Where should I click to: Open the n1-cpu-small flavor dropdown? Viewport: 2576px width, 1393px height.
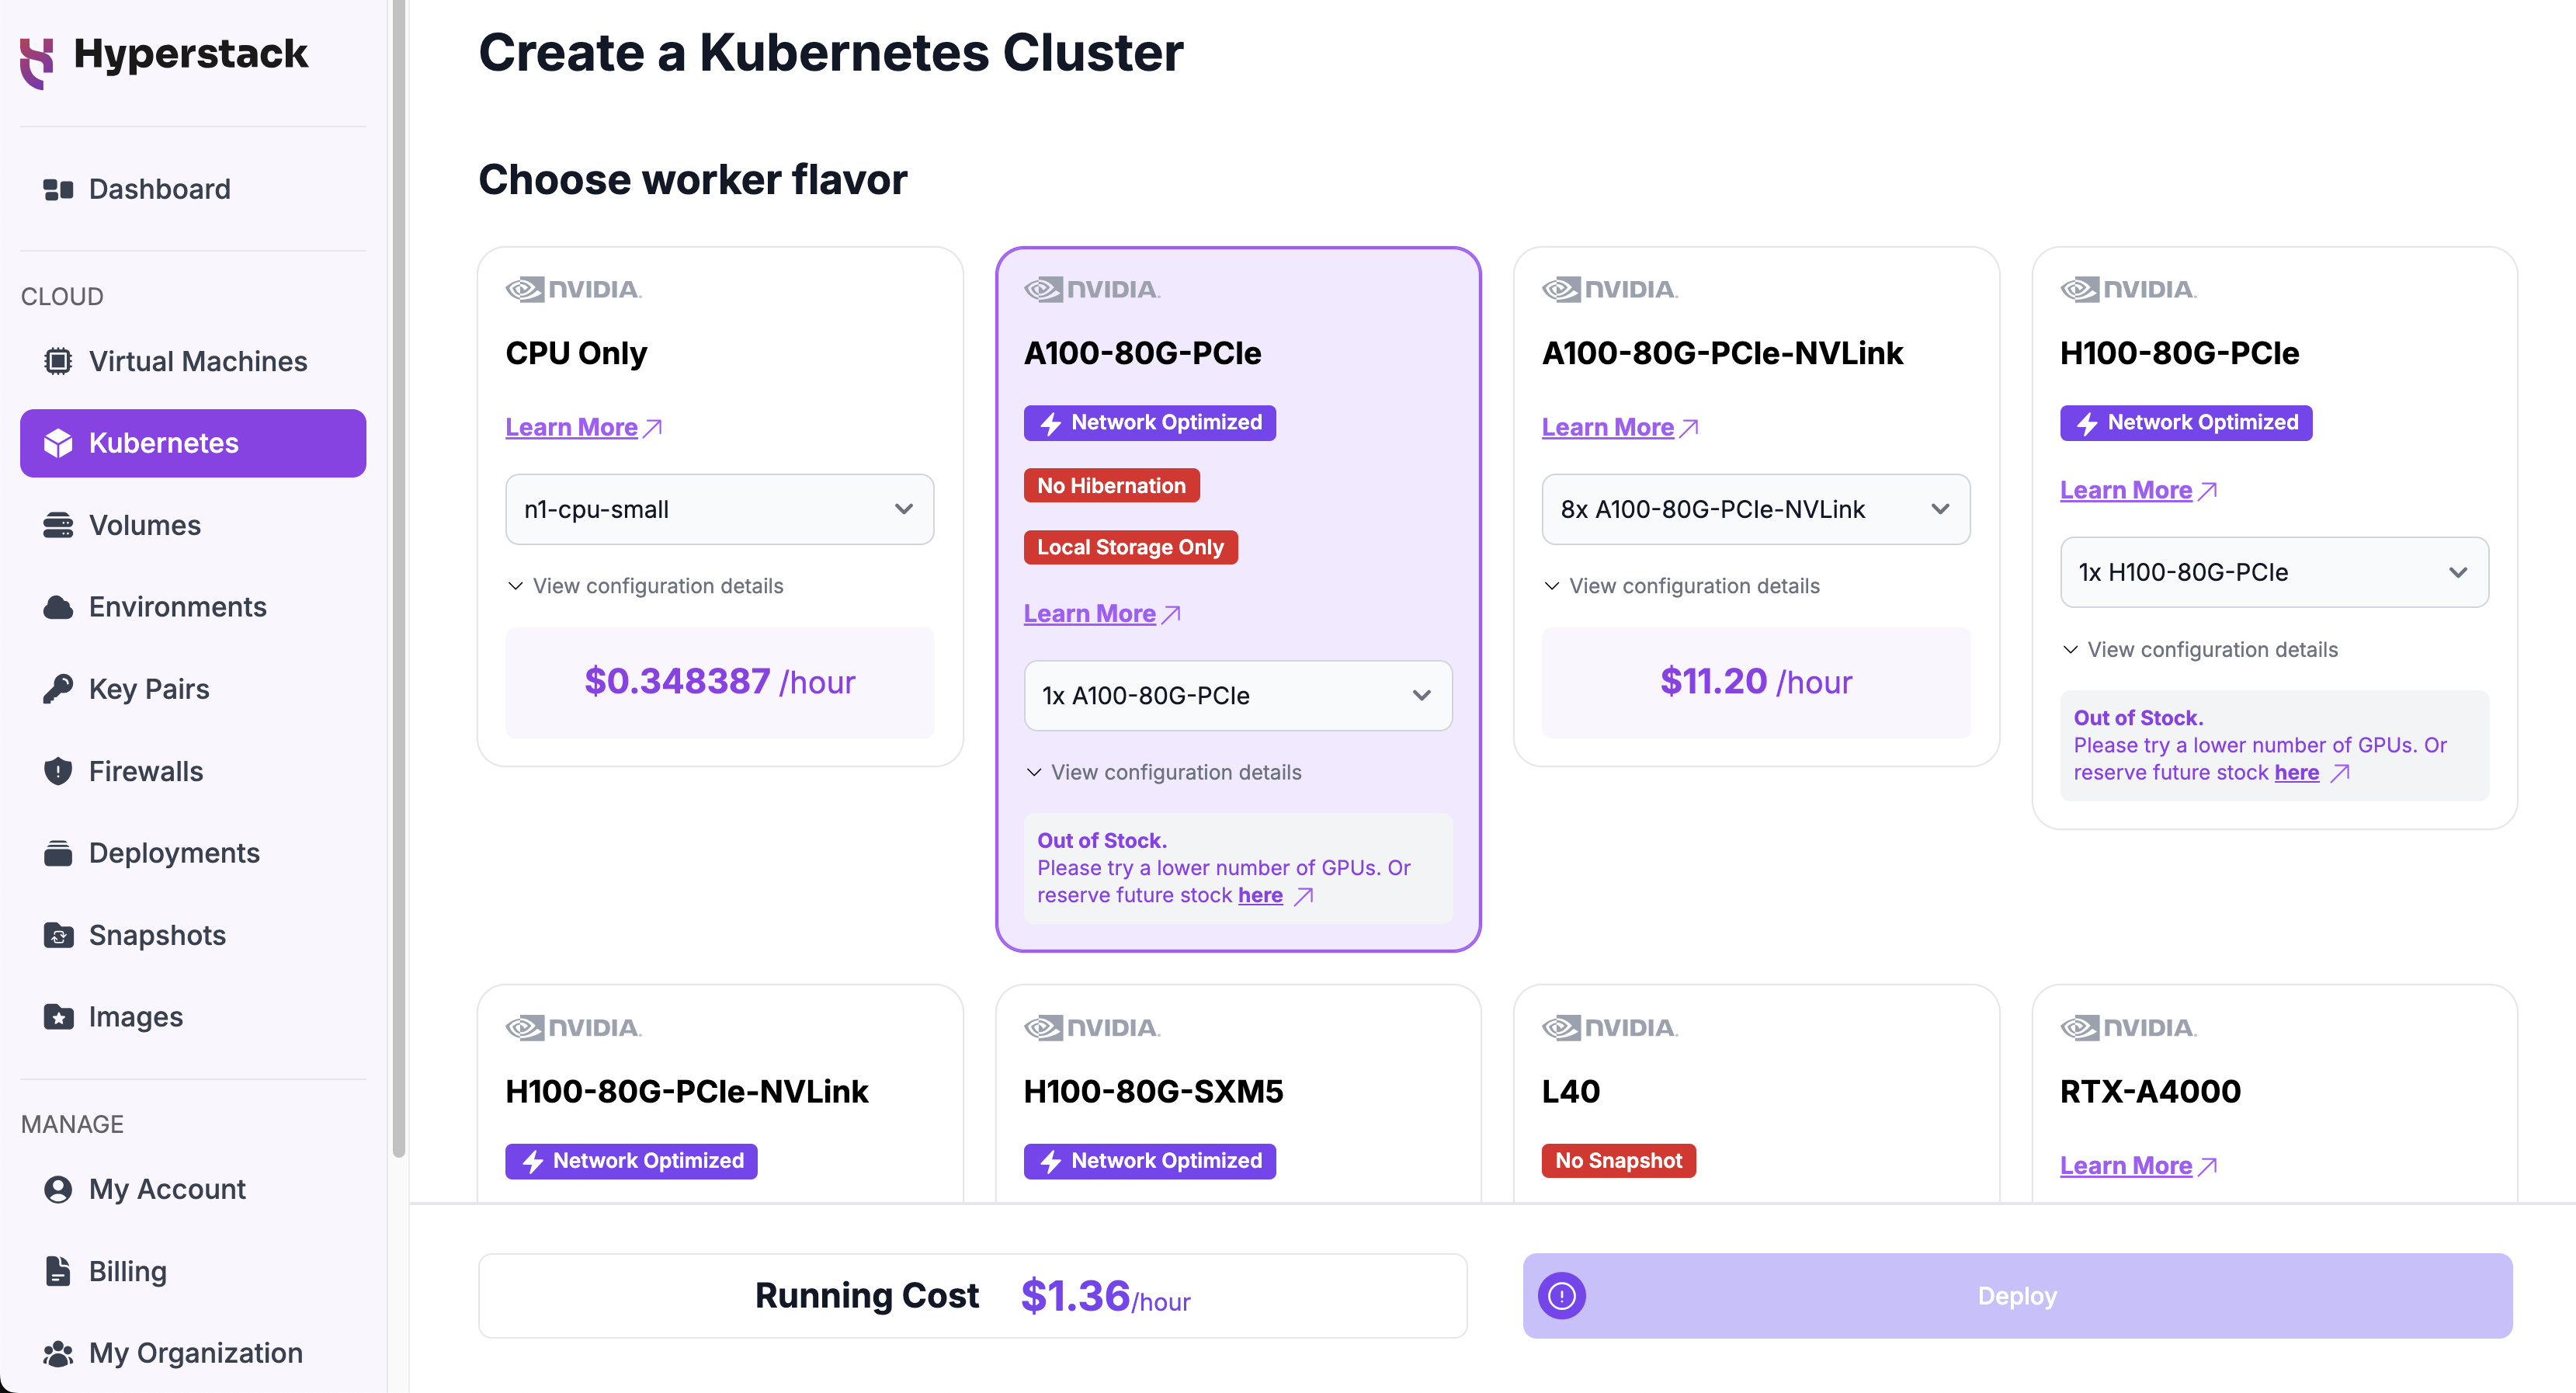718,509
